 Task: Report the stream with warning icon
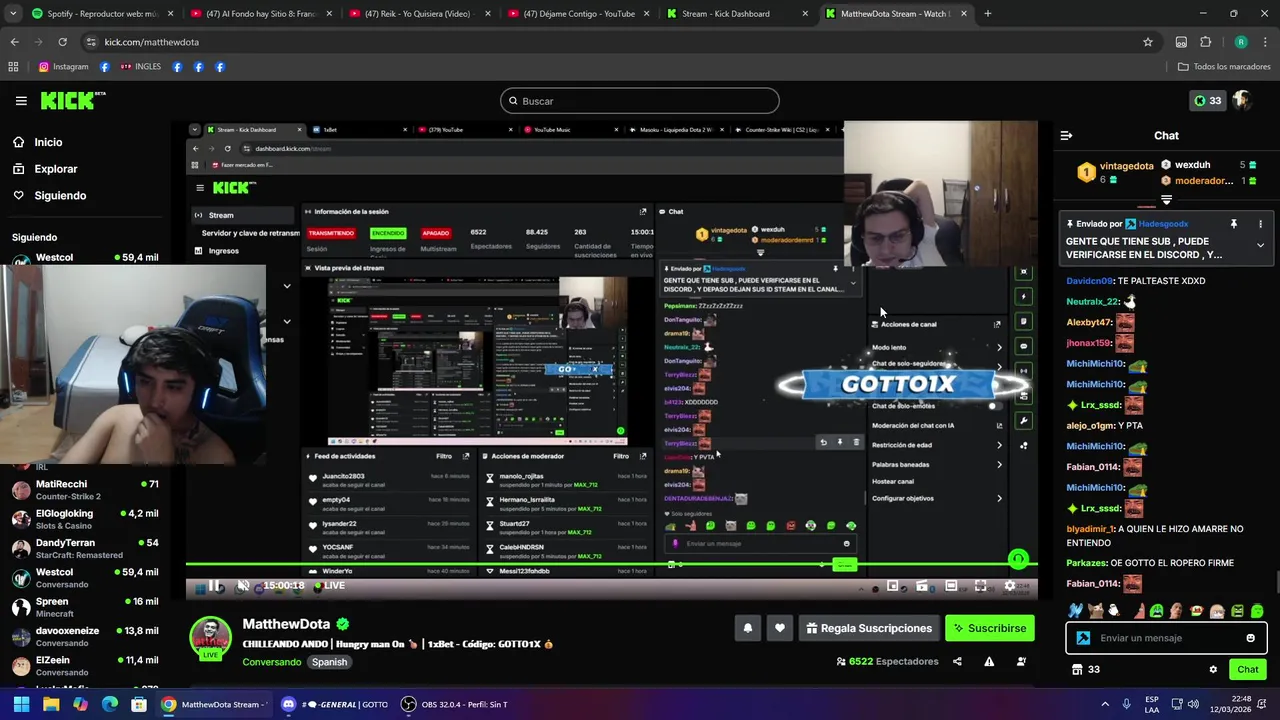(989, 661)
